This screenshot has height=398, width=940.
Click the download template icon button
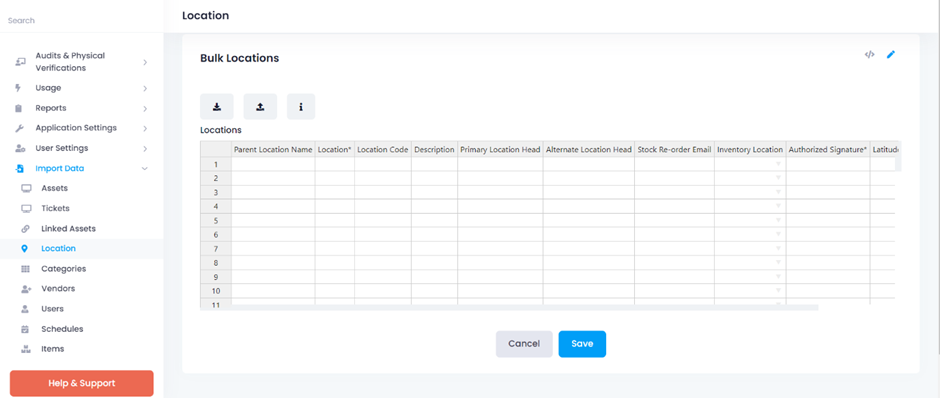(x=217, y=107)
